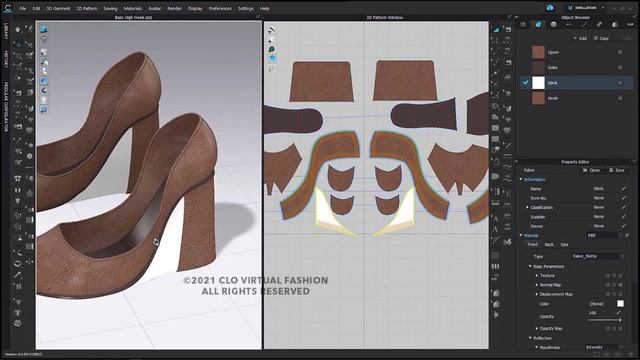Viewport: 640px width, 360px height.
Task: Collapse the Basic Parameters section
Action: tap(530, 267)
